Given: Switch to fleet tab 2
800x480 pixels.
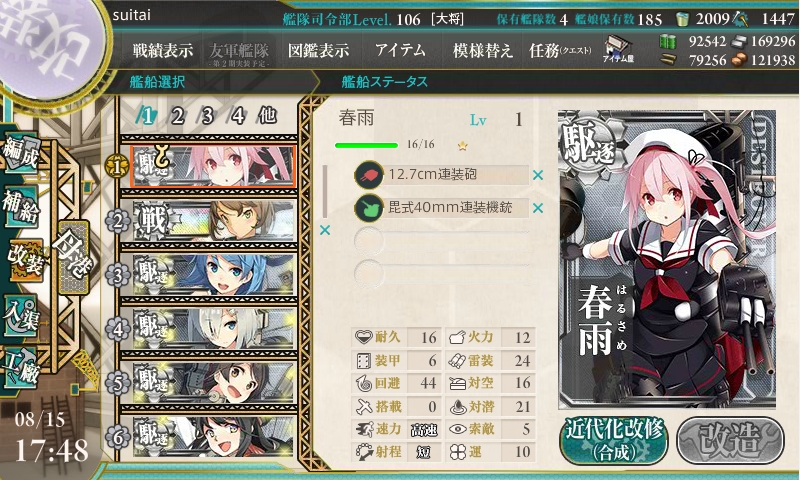Looking at the screenshot, I should coord(177,116).
